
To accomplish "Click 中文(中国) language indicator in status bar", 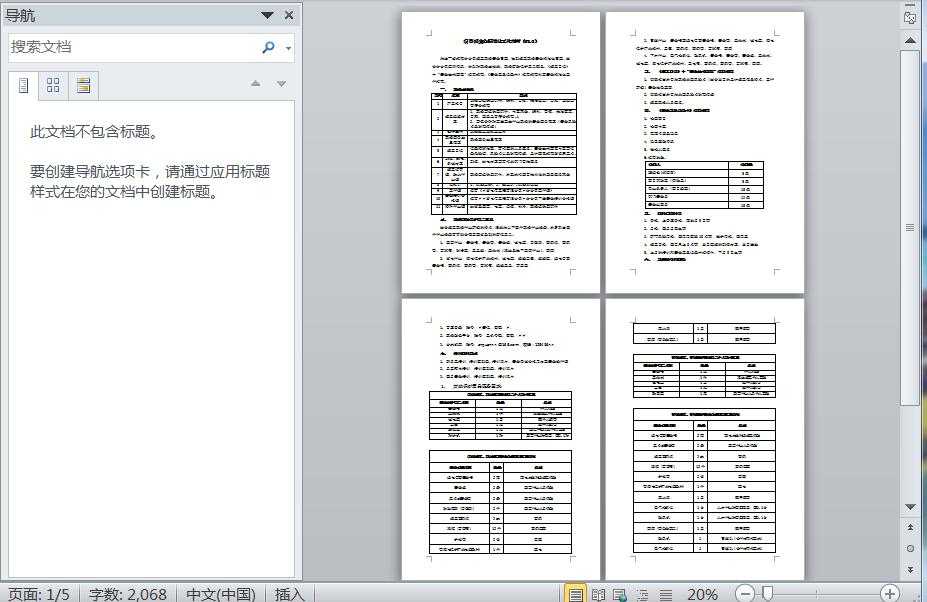I will point(220,594).
